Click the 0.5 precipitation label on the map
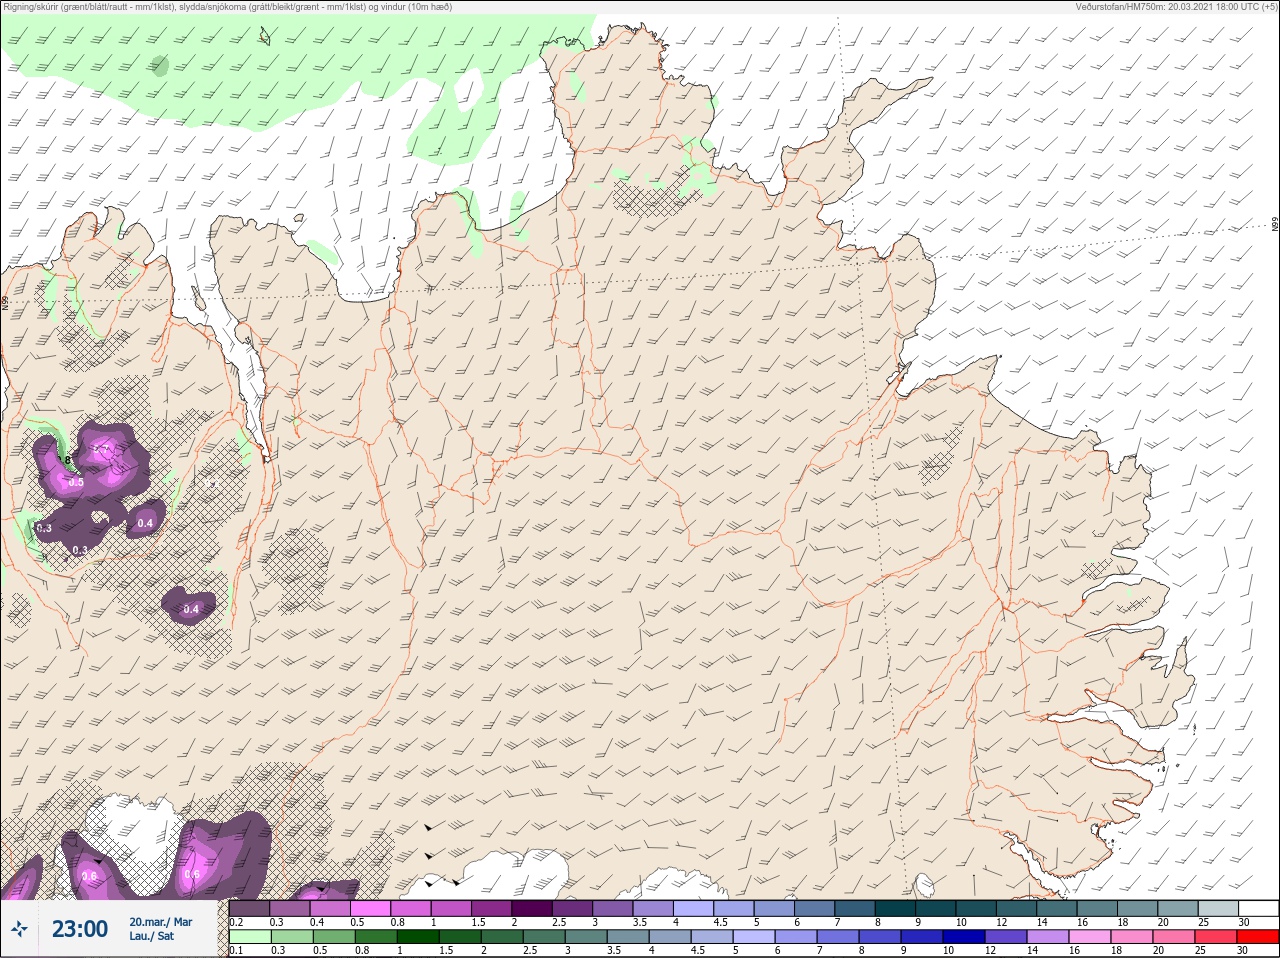This screenshot has height=958, width=1280. click(76, 482)
